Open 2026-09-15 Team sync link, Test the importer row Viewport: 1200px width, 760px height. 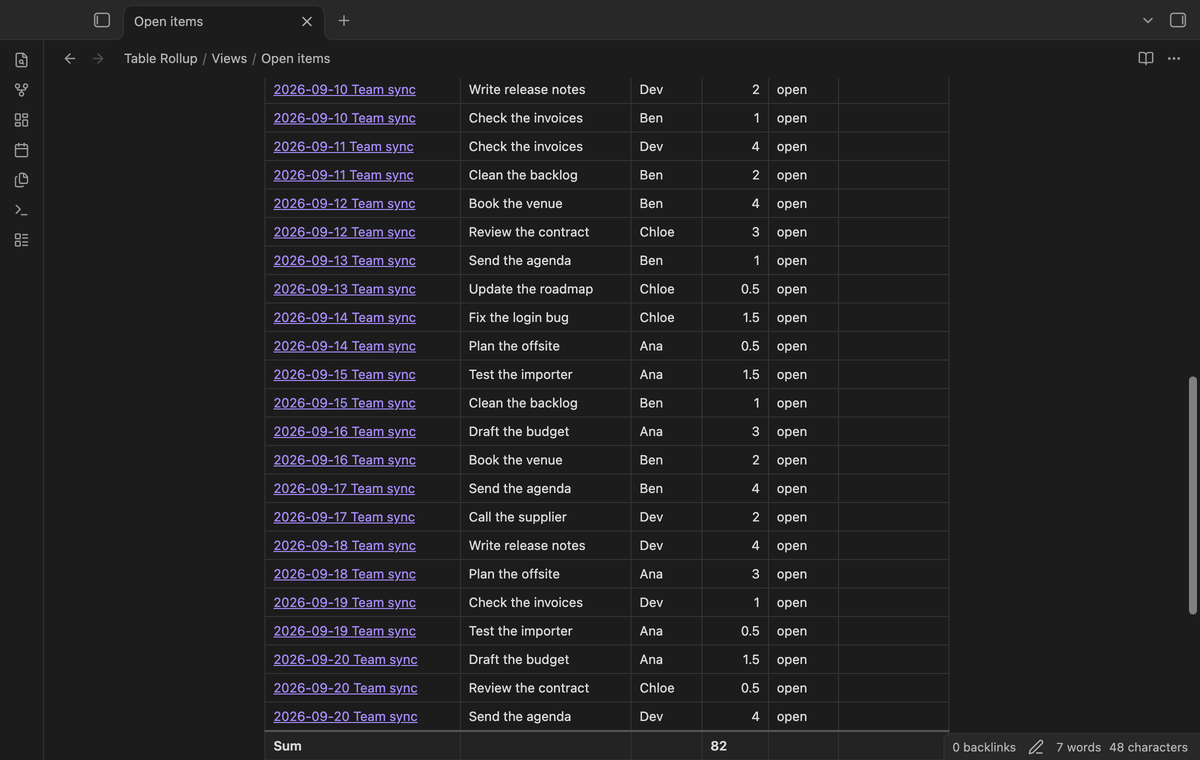pyautogui.click(x=345, y=374)
